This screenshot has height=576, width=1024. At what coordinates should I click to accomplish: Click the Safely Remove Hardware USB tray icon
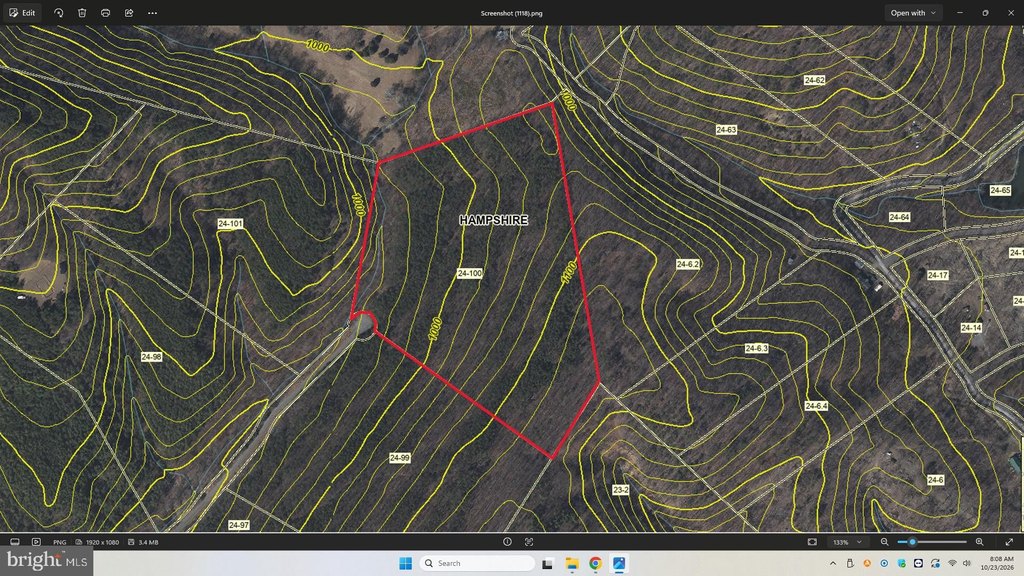click(x=850, y=563)
